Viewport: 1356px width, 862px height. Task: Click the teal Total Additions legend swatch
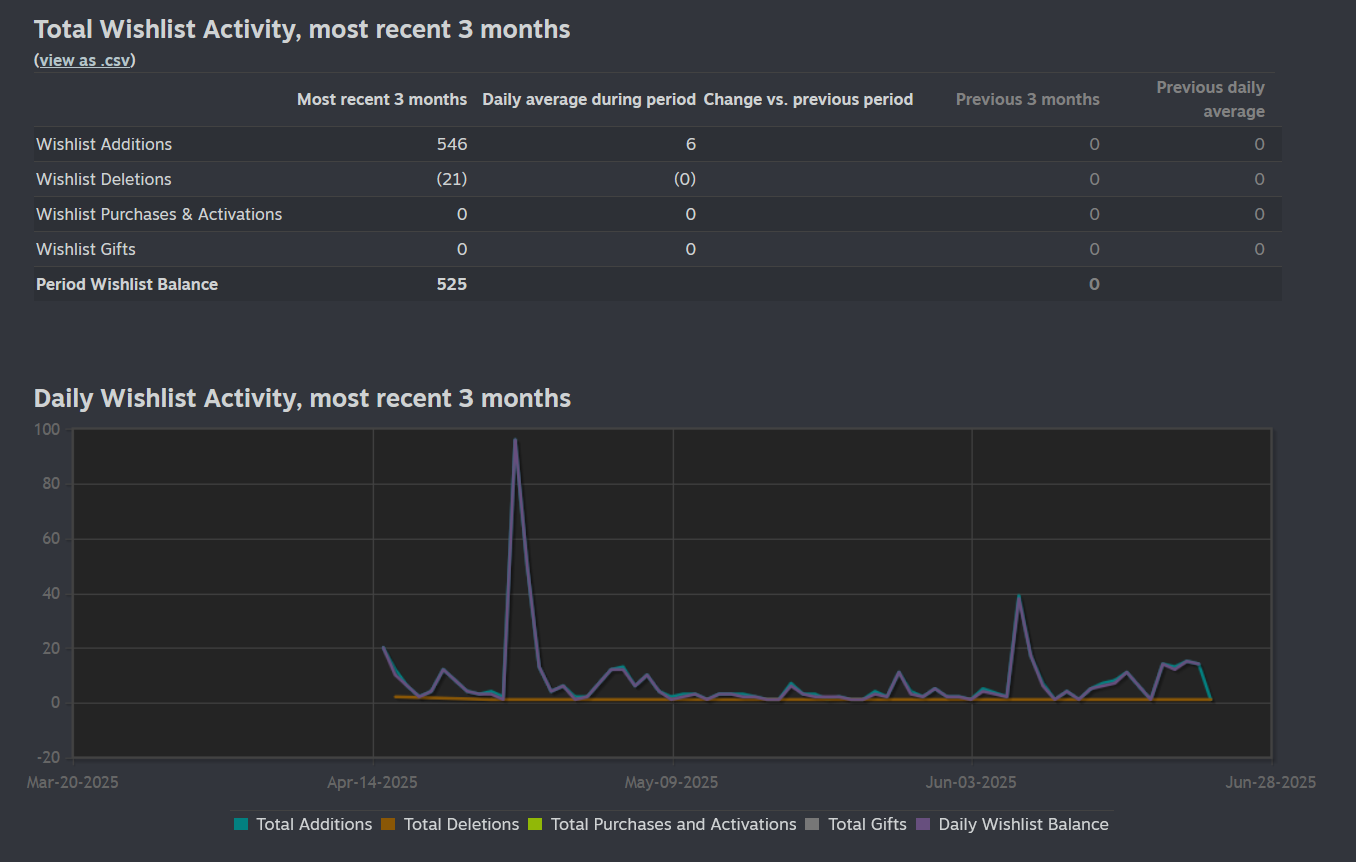tap(241, 825)
